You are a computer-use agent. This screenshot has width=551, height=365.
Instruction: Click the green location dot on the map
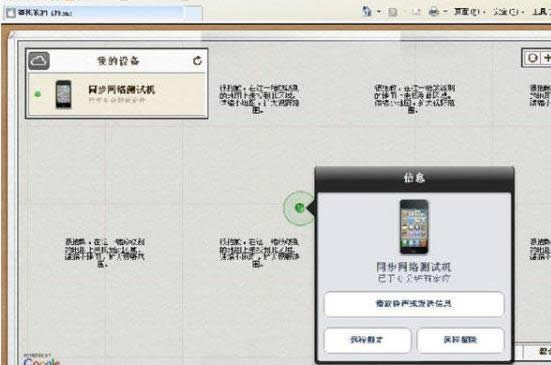299,208
